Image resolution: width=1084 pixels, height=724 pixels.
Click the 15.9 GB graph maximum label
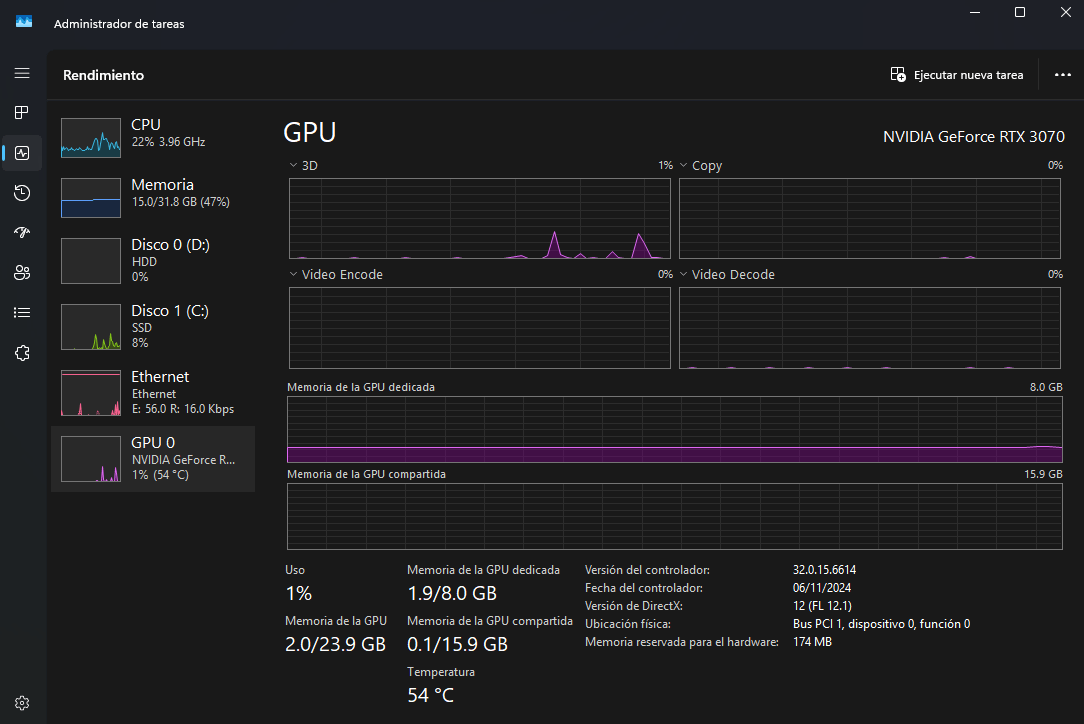pos(1043,474)
